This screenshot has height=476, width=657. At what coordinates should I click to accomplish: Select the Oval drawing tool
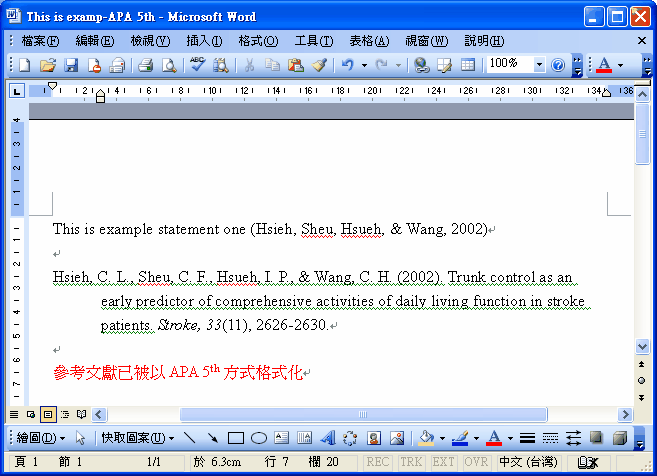(258, 438)
